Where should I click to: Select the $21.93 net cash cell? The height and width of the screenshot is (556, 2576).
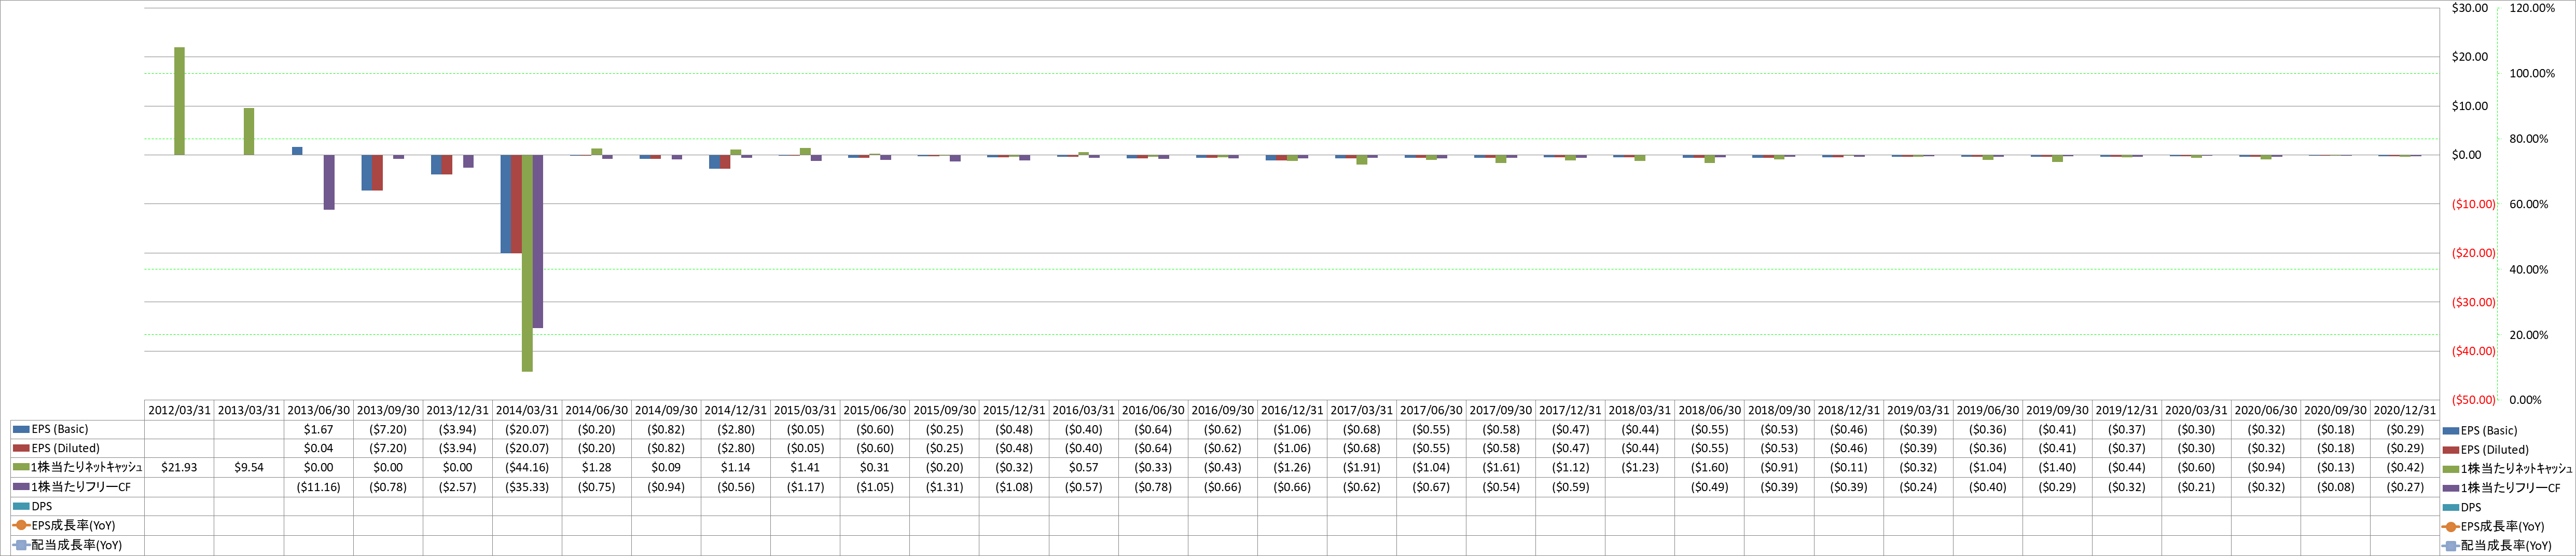[x=180, y=467]
